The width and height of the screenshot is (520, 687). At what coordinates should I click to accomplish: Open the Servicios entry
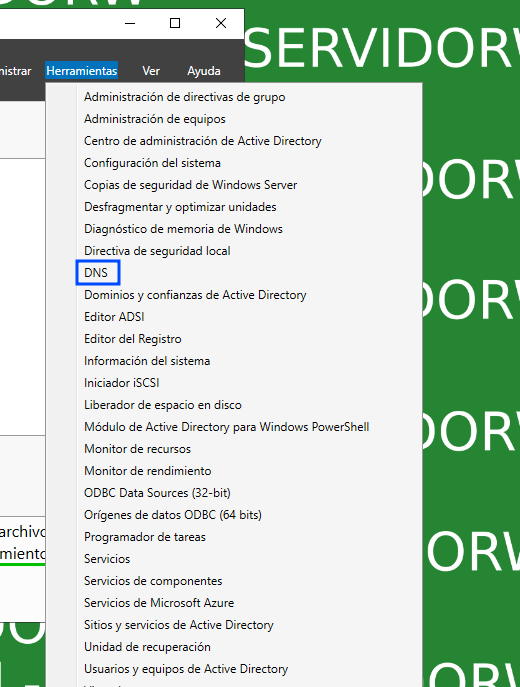[x=107, y=559]
